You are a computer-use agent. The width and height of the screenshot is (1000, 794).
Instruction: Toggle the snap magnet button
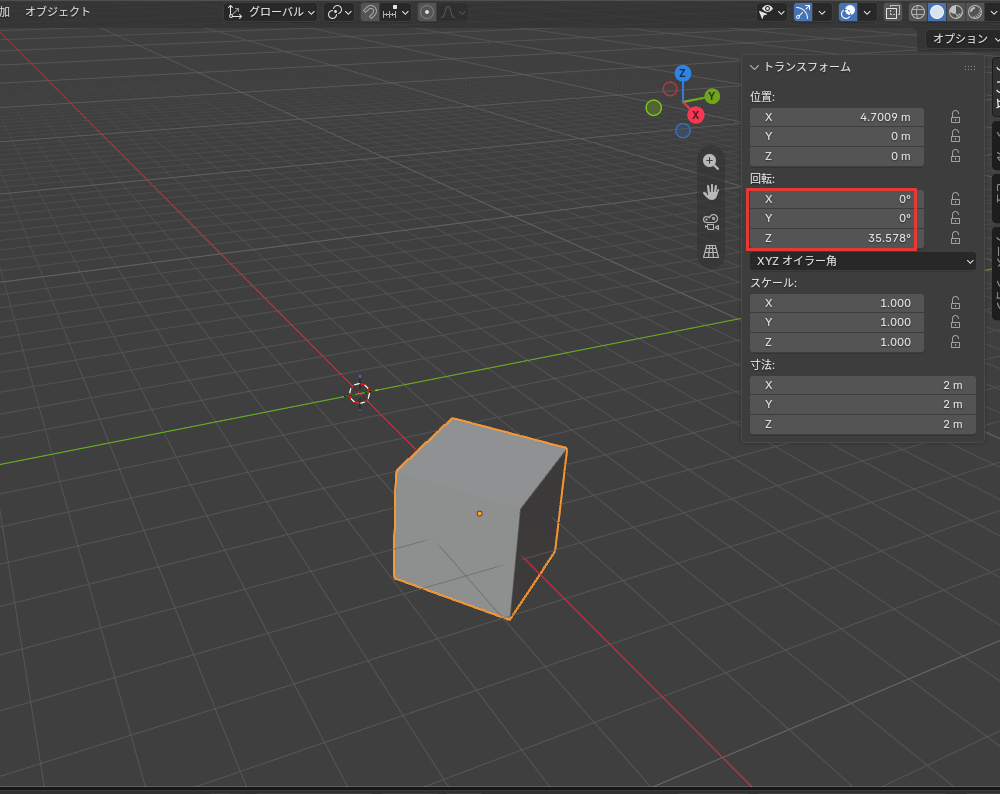point(370,12)
